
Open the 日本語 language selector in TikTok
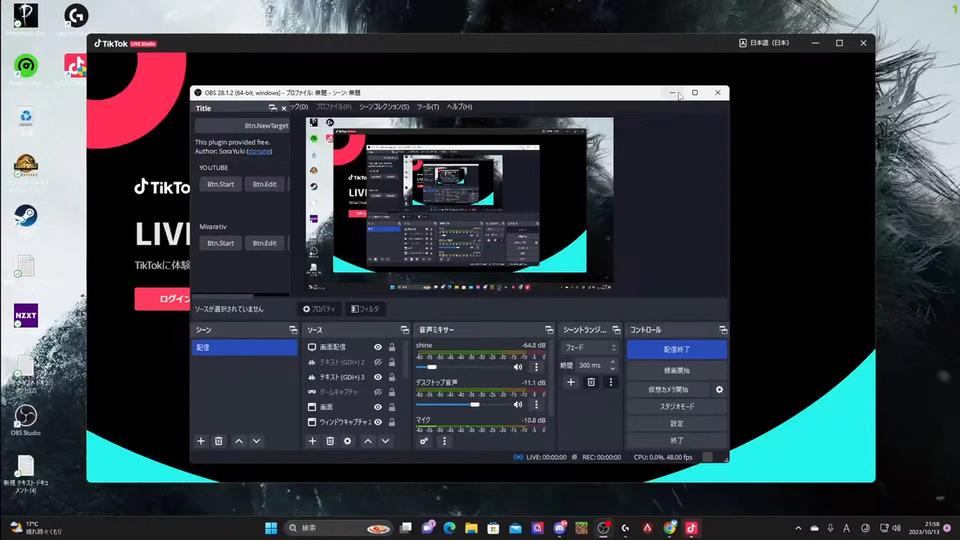pyautogui.click(x=764, y=43)
